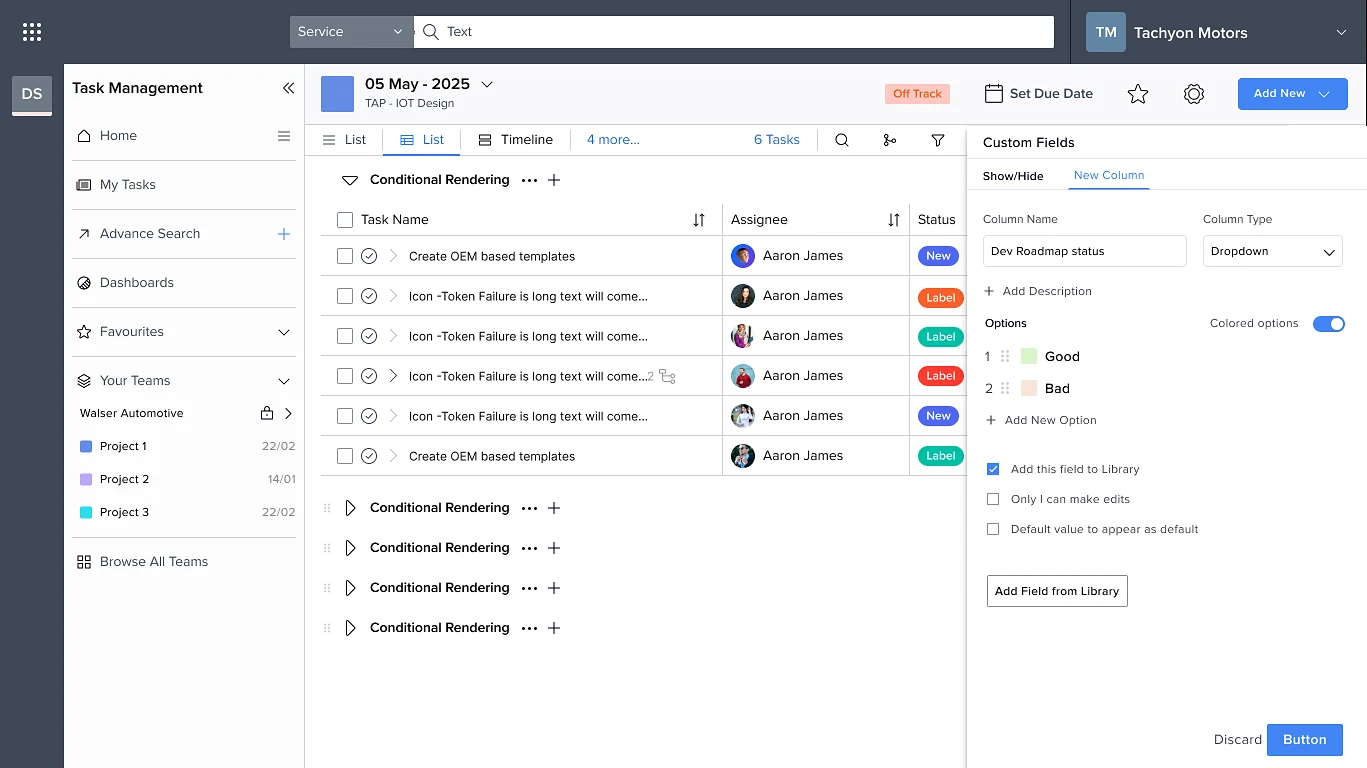This screenshot has height=768, width=1367.
Task: Collapse the Your Teams section
Action: 284,381
